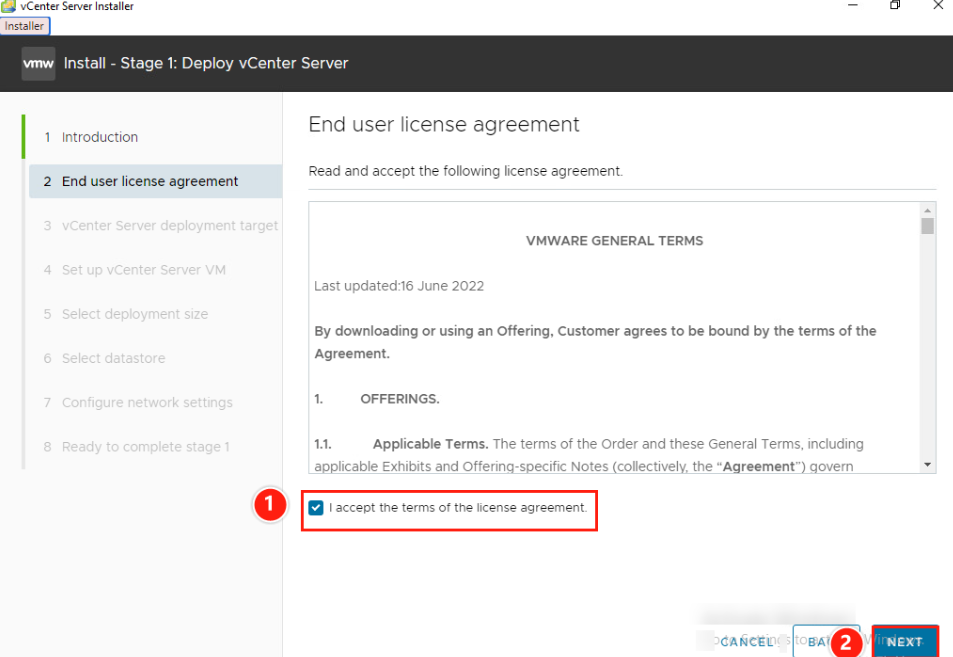The image size is (953, 657).
Task: Select the Configure network settings step
Action: [x=144, y=402]
